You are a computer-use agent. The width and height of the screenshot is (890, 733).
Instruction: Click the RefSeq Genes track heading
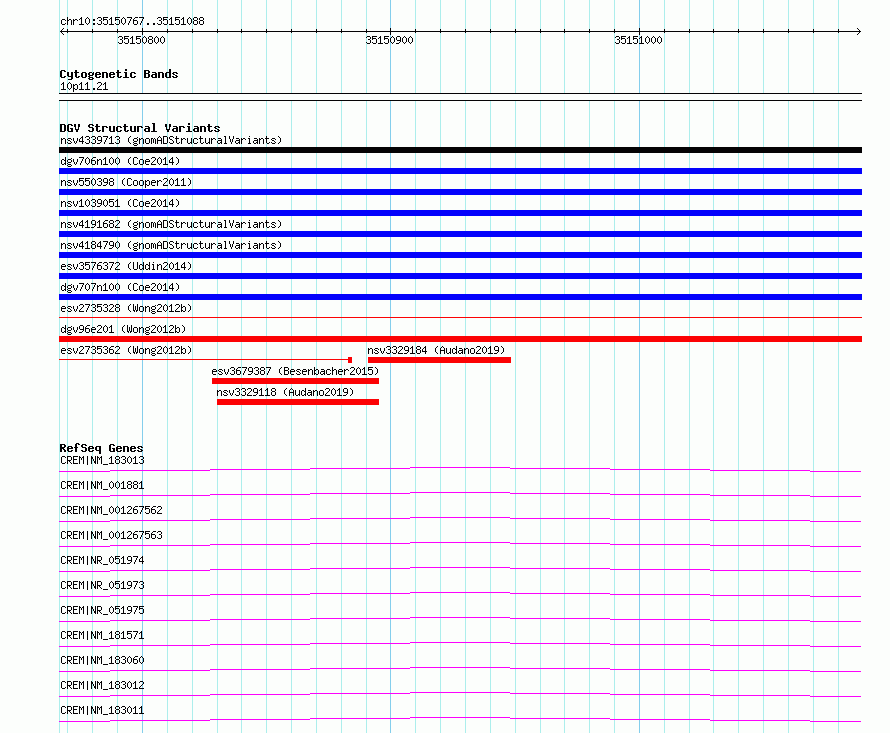[101, 448]
